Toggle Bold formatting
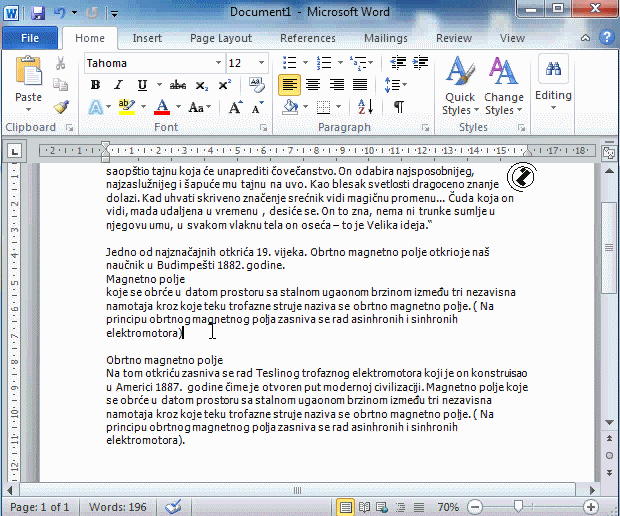The width and height of the screenshot is (620, 516). [96, 85]
